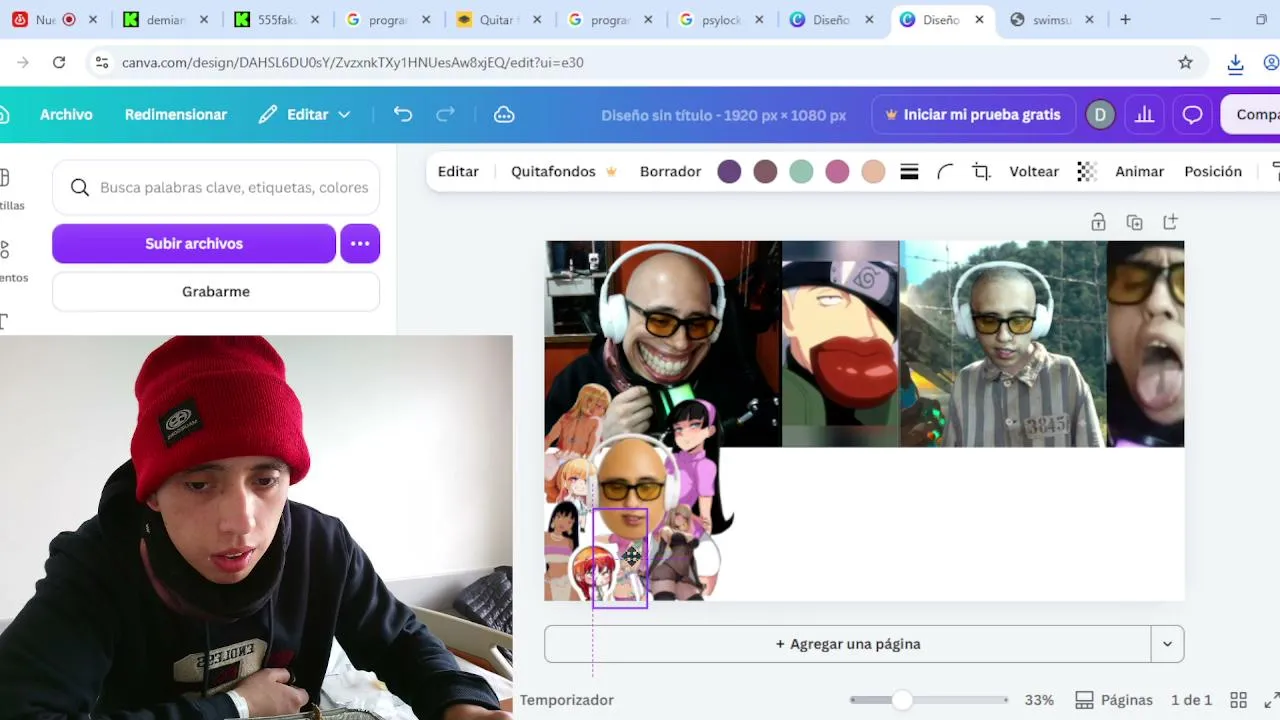The width and height of the screenshot is (1280, 720).
Task: Click the Subir archivos button
Action: coord(194,244)
